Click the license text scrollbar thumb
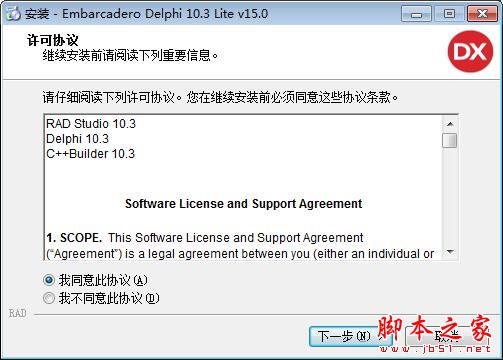The height and width of the screenshot is (360, 503). [x=450, y=140]
